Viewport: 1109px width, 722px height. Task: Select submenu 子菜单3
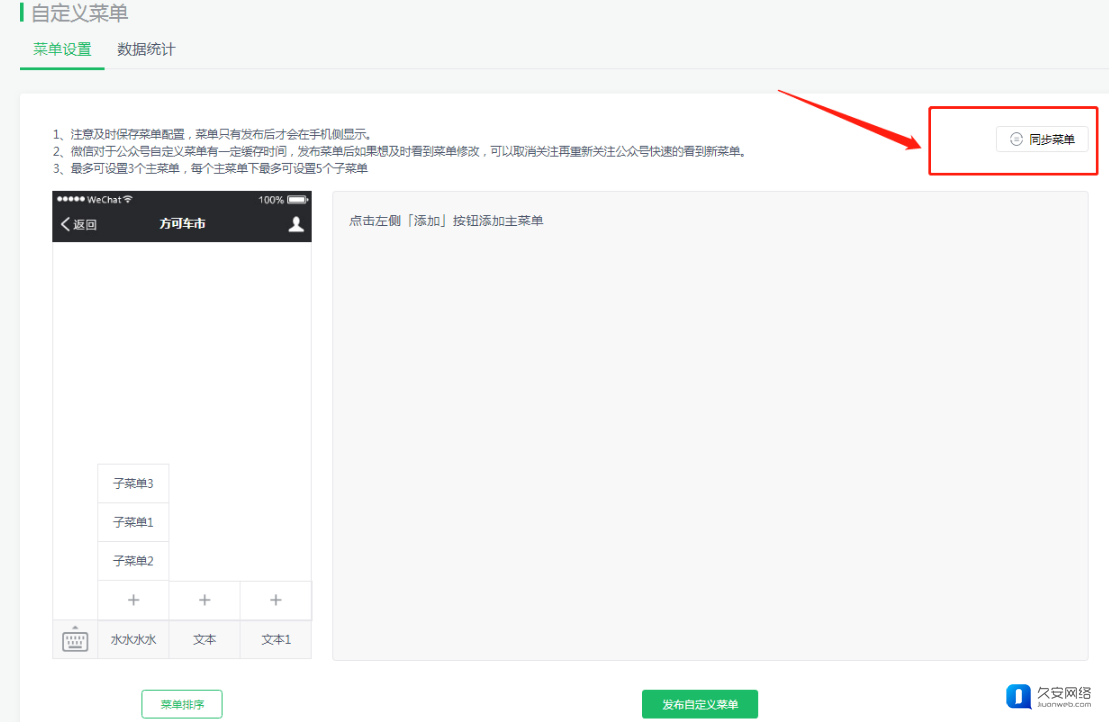[133, 484]
